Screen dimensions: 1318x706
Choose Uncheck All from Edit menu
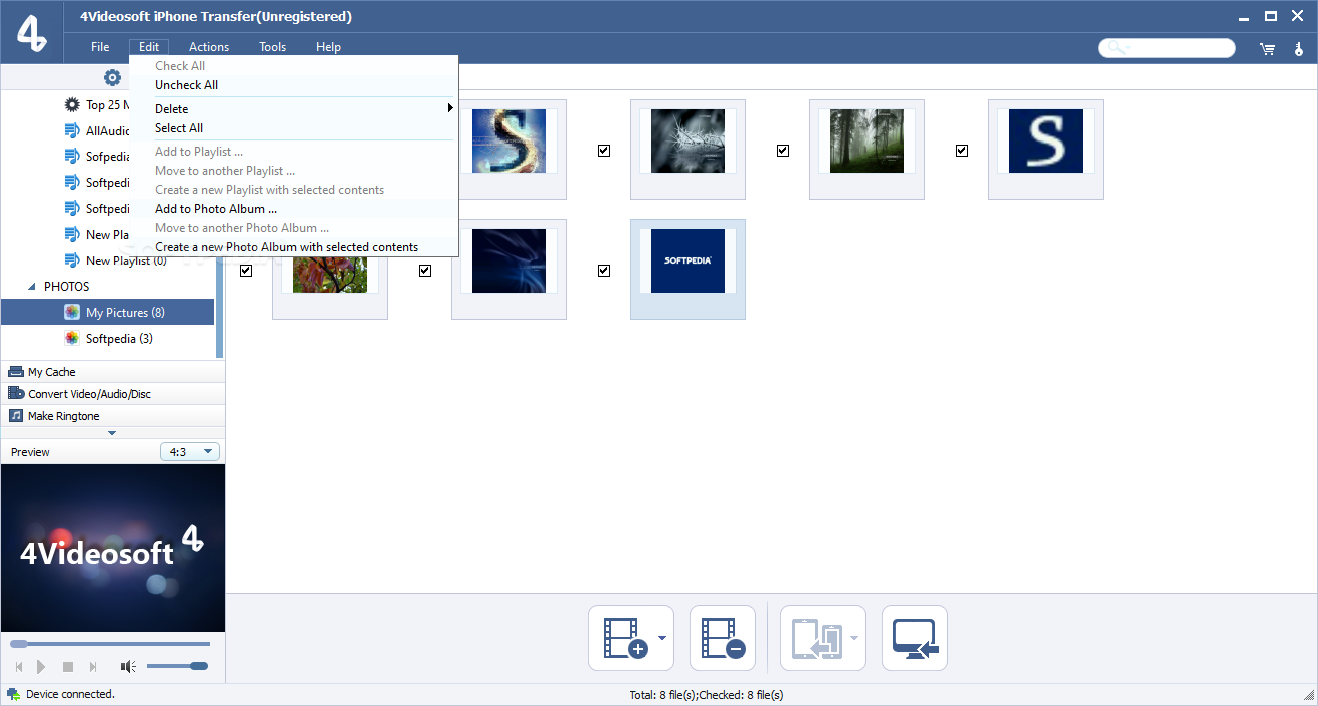(294, 85)
